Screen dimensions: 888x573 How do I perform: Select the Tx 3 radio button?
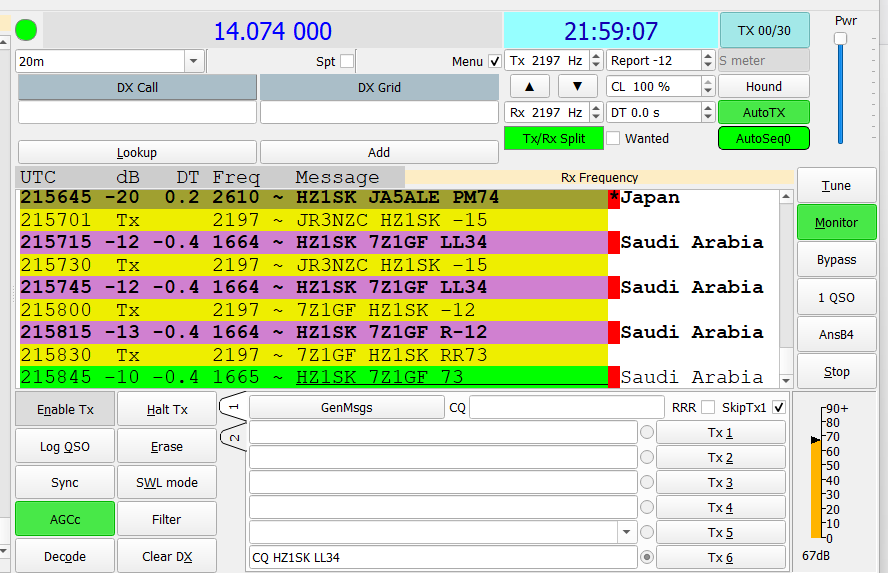647,482
